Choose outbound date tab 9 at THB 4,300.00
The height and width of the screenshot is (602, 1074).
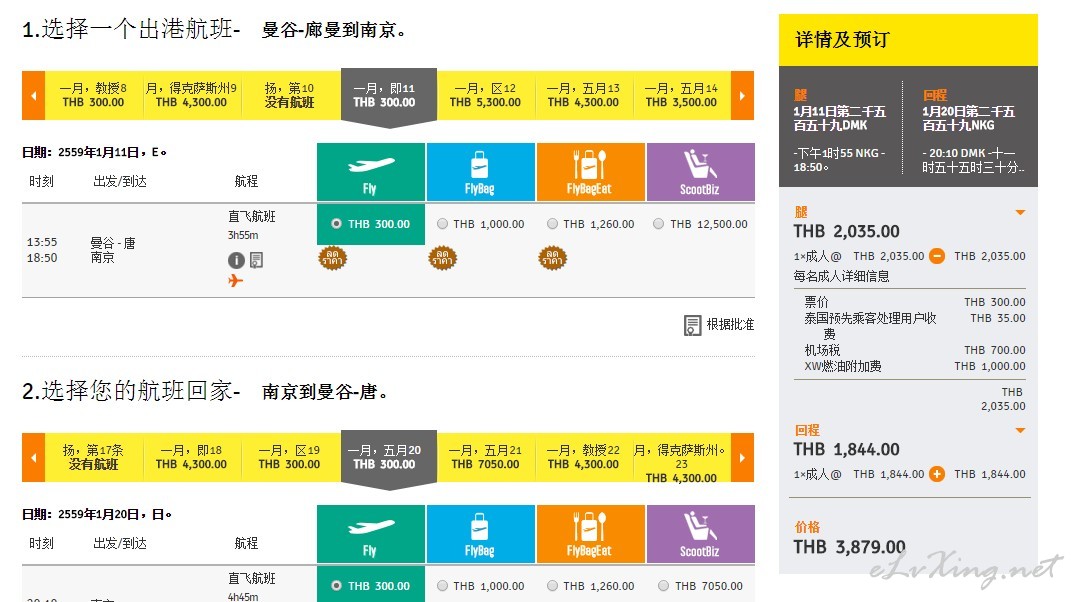click(191, 95)
